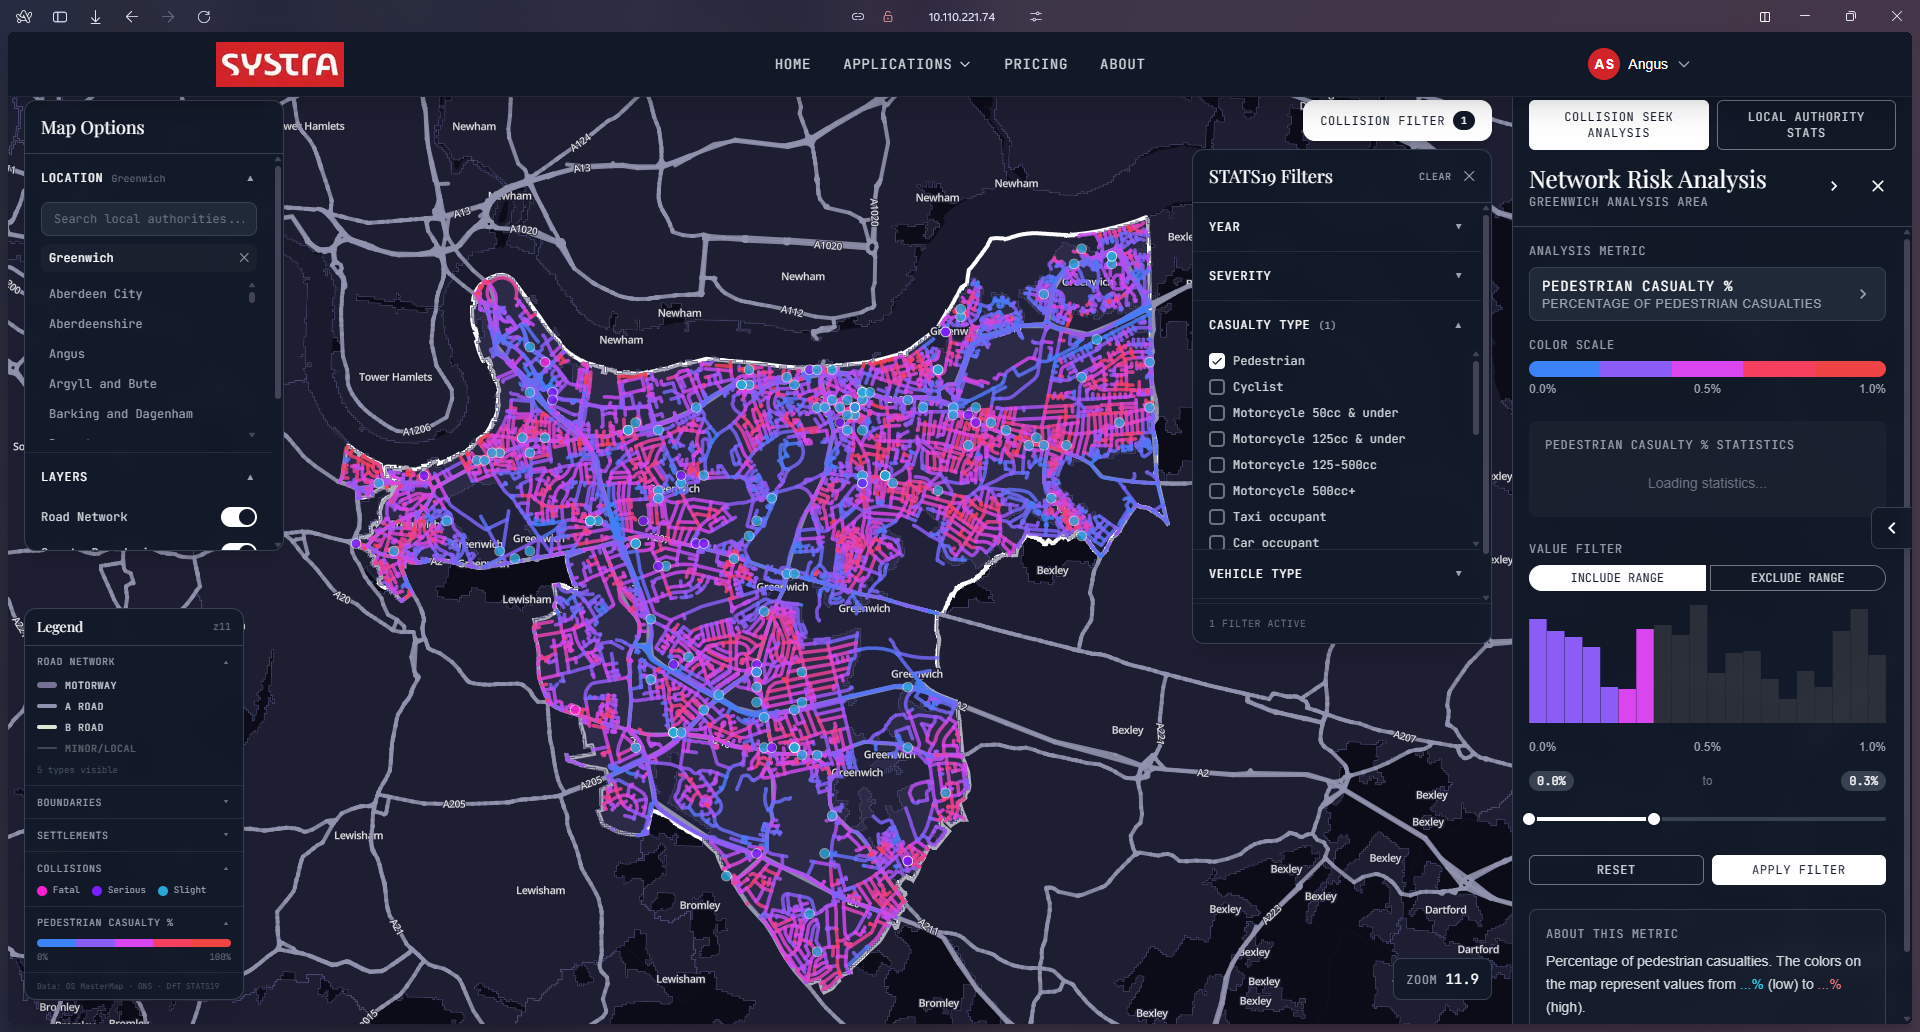Click the SYSTRA logo
The image size is (1920, 1032).
point(280,64)
